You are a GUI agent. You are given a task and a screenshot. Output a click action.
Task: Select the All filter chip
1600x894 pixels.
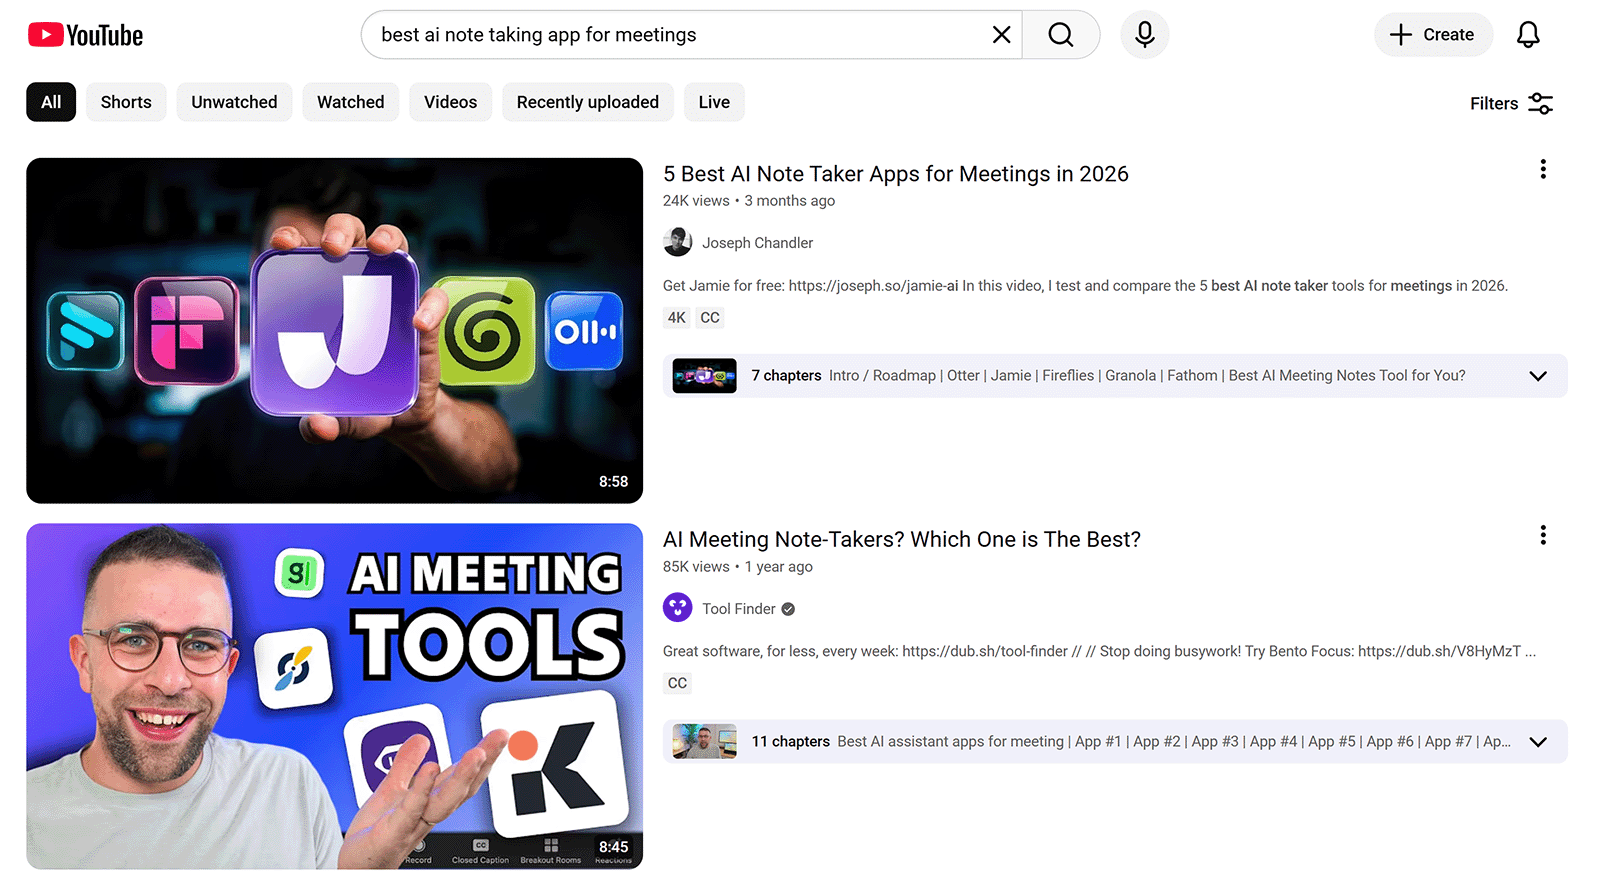click(x=51, y=102)
